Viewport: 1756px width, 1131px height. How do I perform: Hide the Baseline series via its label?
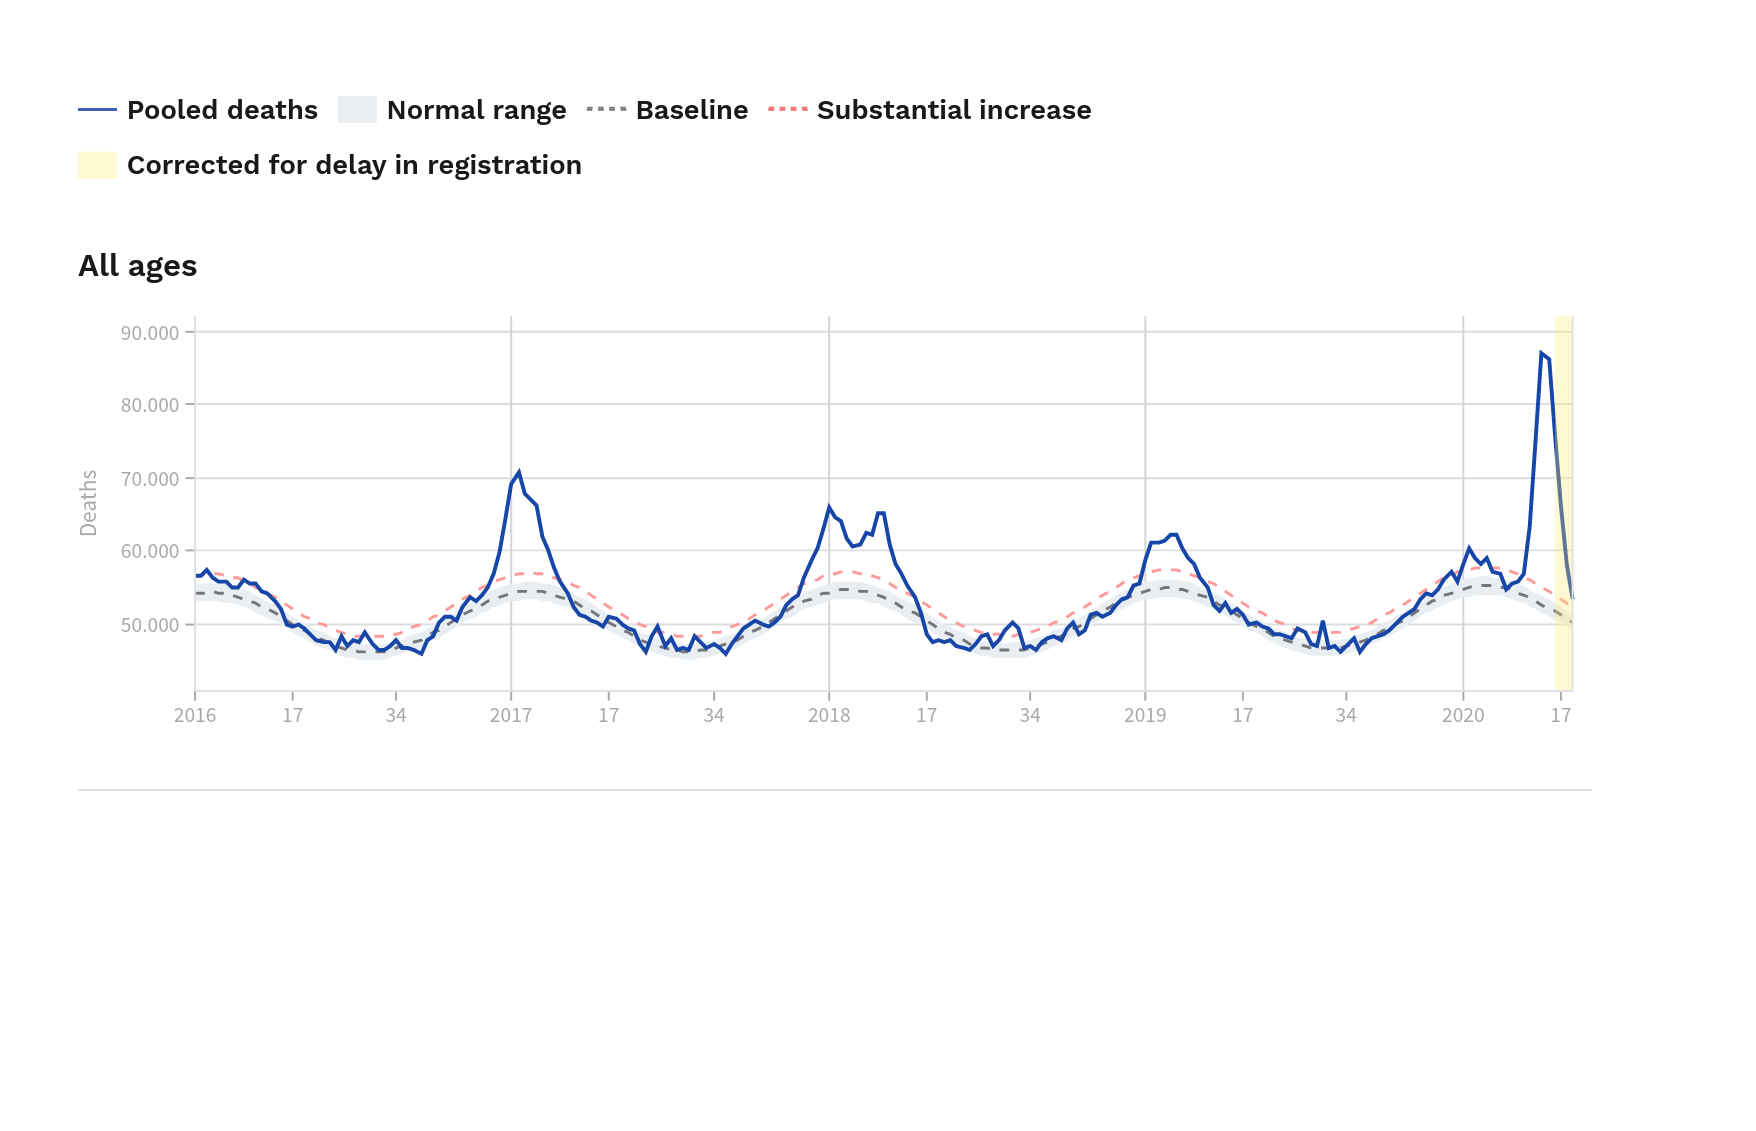691,110
